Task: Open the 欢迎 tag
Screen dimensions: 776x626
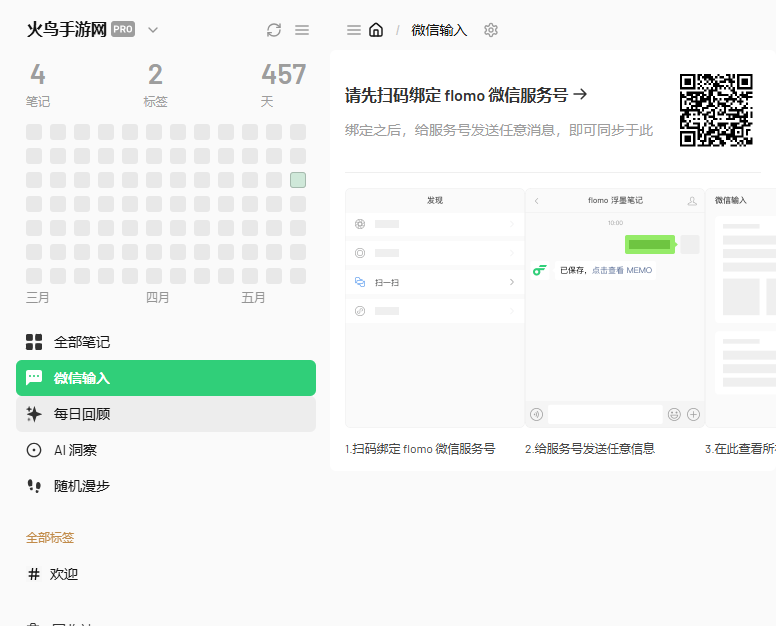Action: 64,574
